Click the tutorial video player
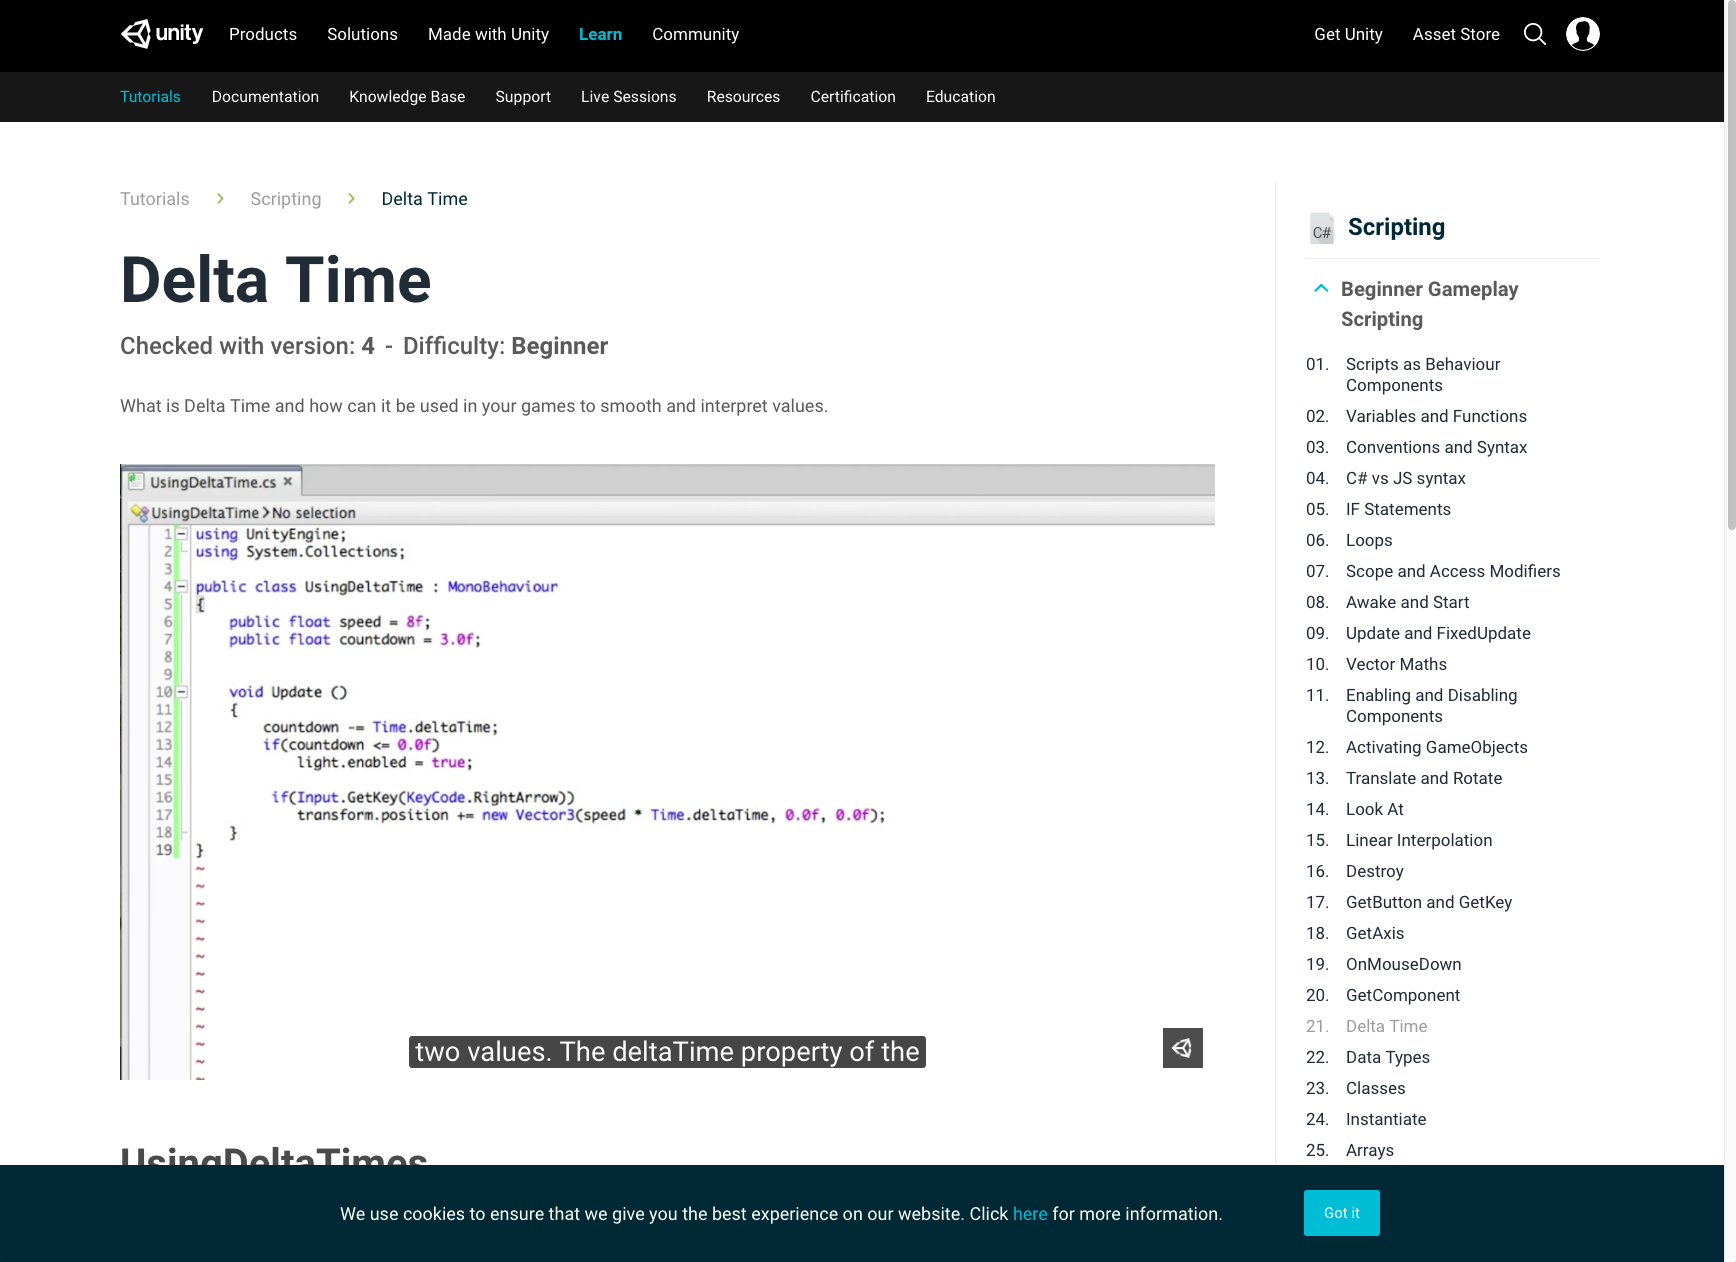The height and width of the screenshot is (1262, 1736). point(667,772)
